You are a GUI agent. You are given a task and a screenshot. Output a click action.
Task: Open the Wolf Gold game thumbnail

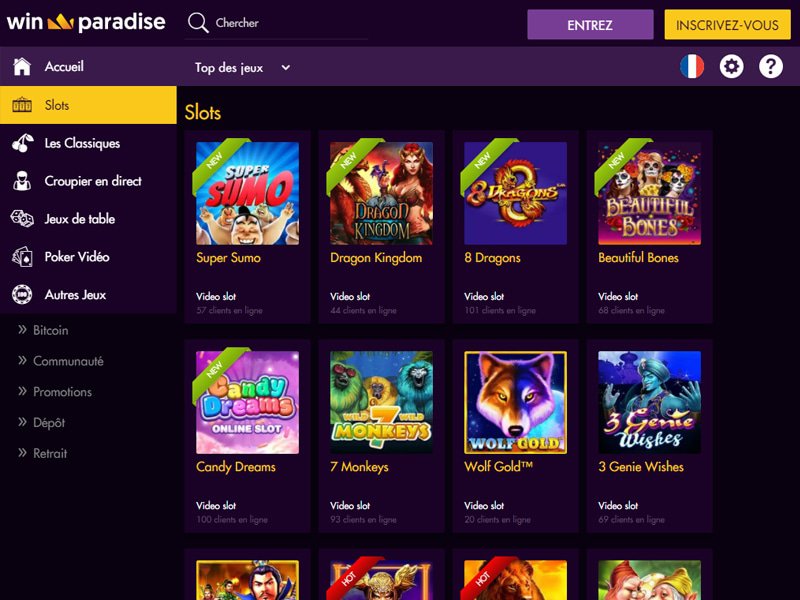[x=515, y=403]
